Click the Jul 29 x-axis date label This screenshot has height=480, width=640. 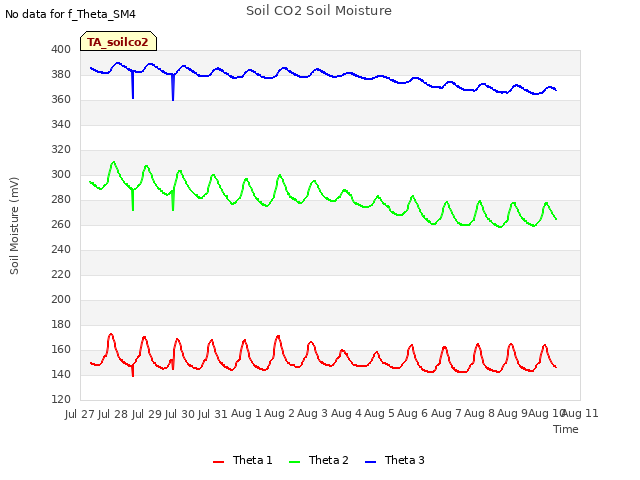[146, 414]
